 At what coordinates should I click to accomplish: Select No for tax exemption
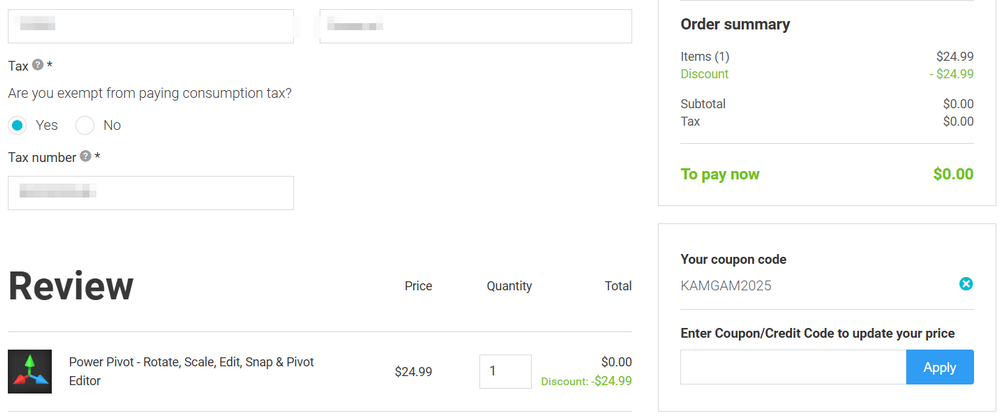(x=85, y=125)
